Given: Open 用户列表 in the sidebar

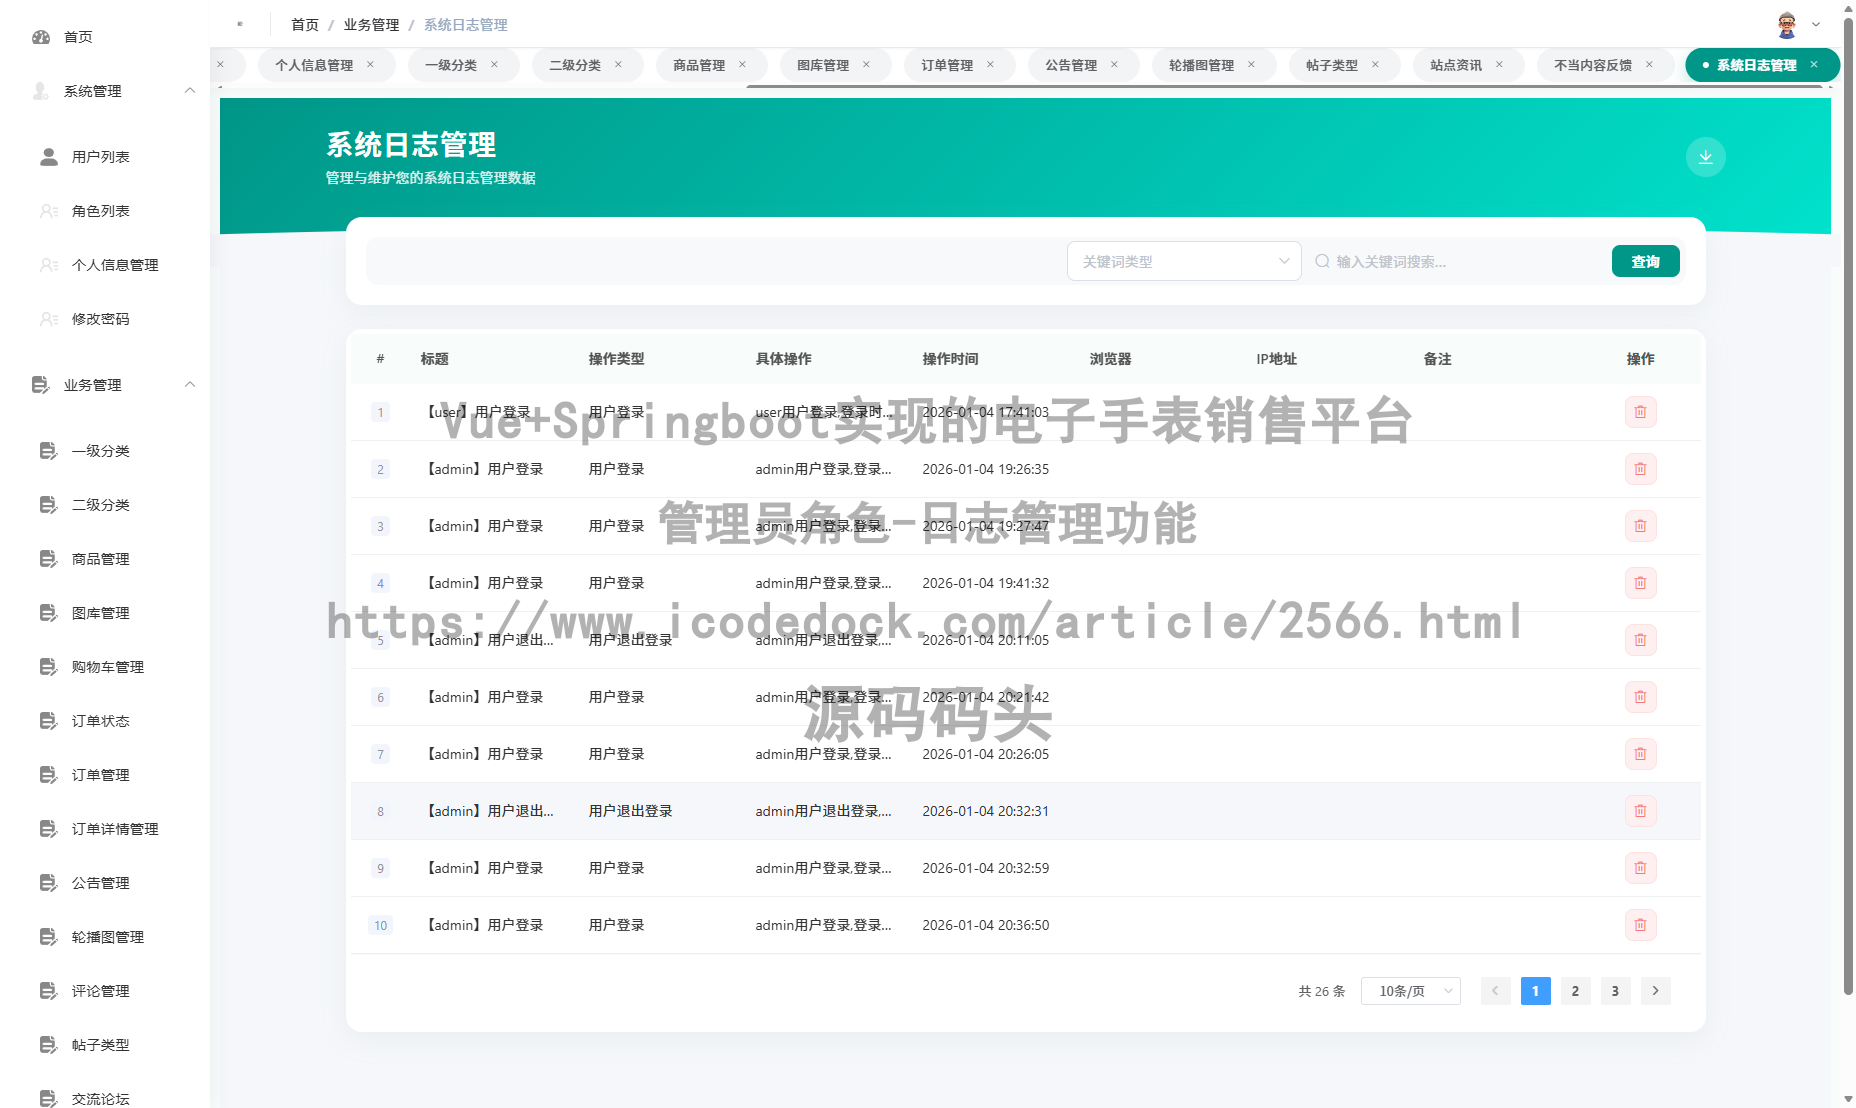Looking at the screenshot, I should [x=100, y=157].
